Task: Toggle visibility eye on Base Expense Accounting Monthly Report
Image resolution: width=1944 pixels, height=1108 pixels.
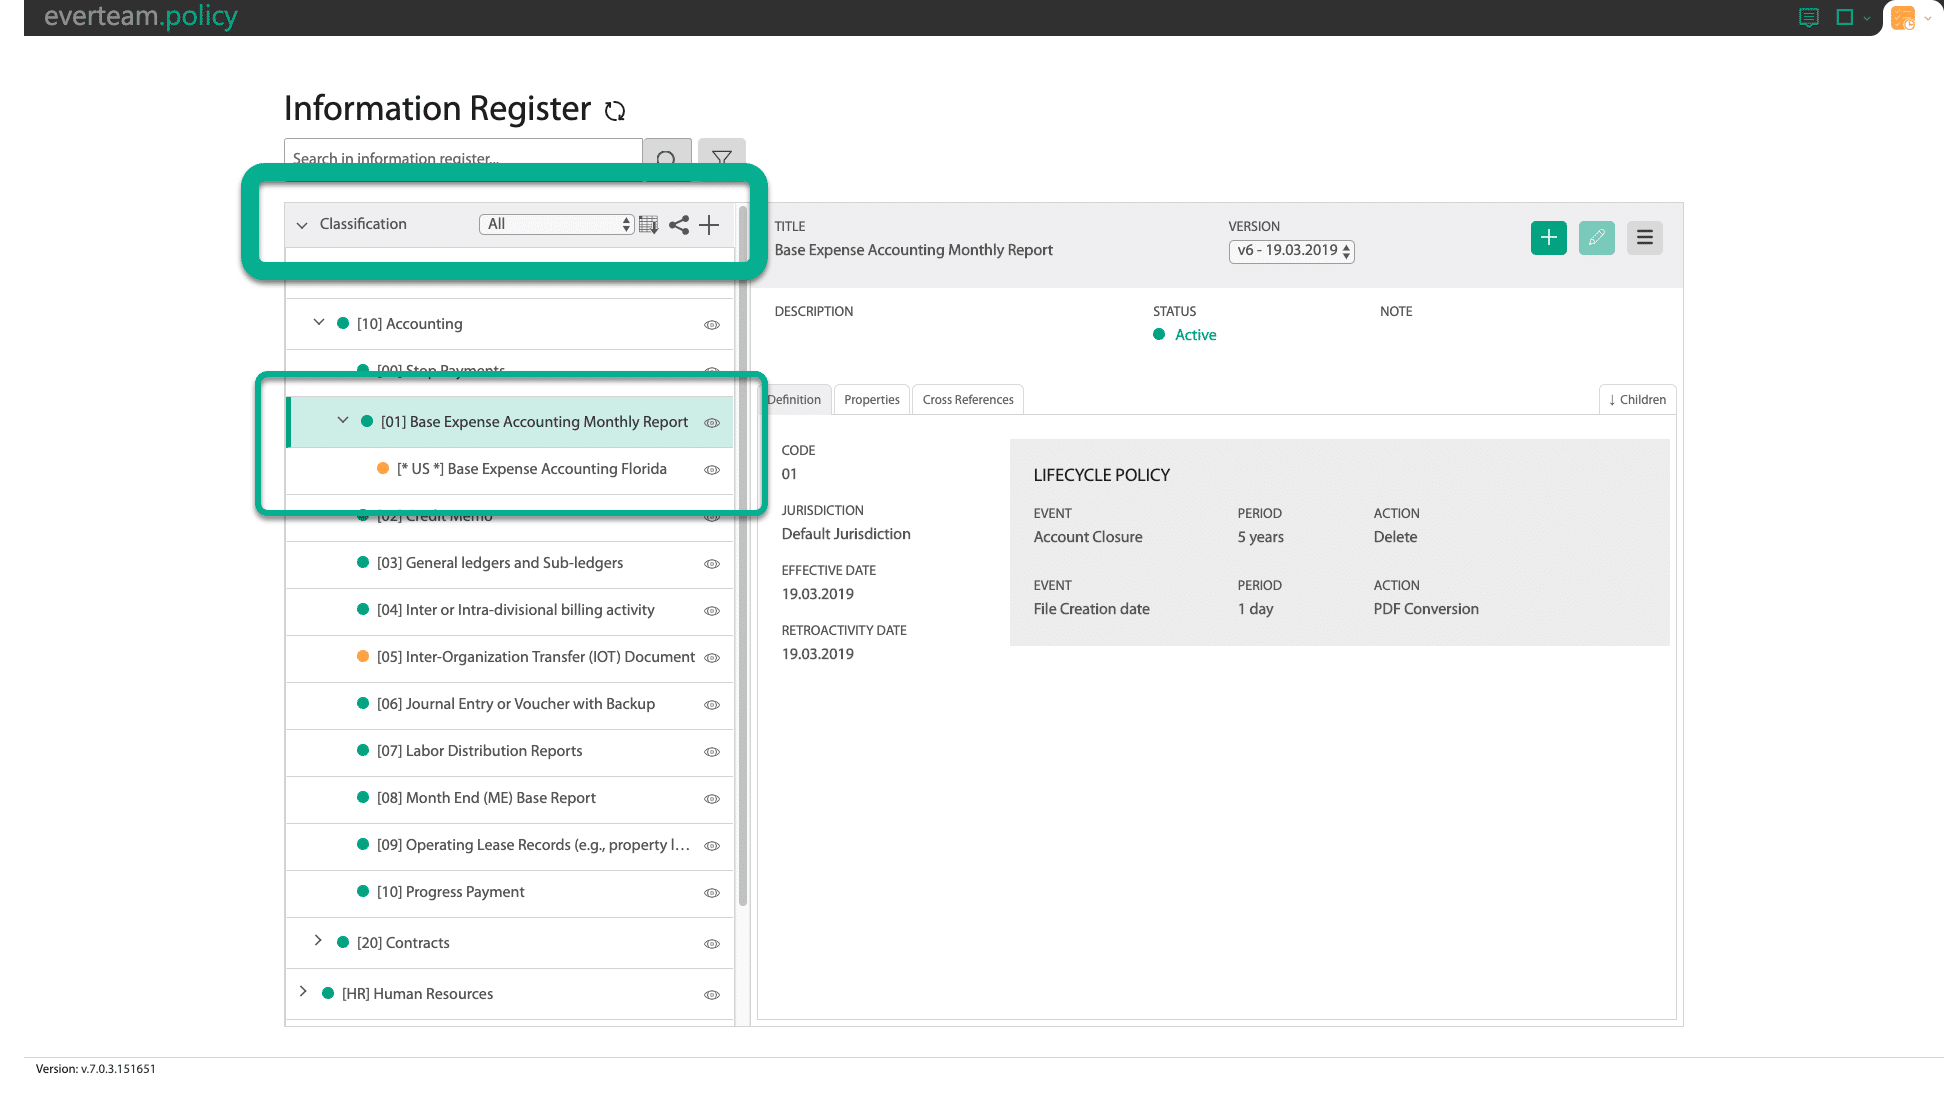Action: point(712,422)
